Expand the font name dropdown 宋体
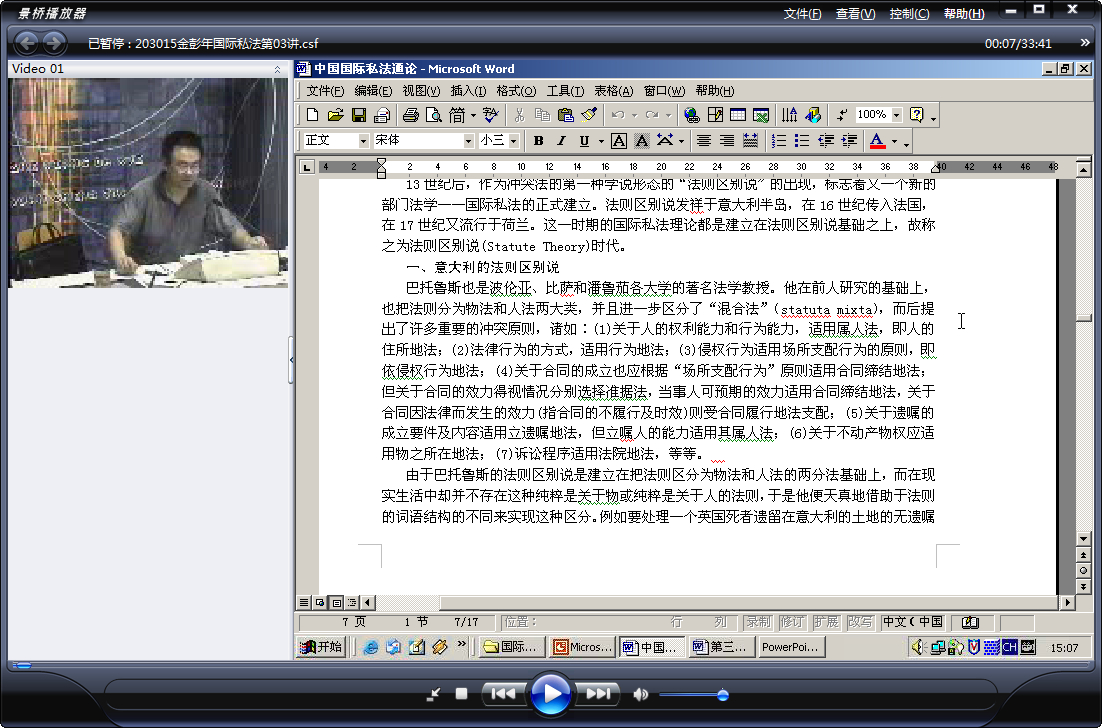The height and width of the screenshot is (728, 1102). point(468,141)
